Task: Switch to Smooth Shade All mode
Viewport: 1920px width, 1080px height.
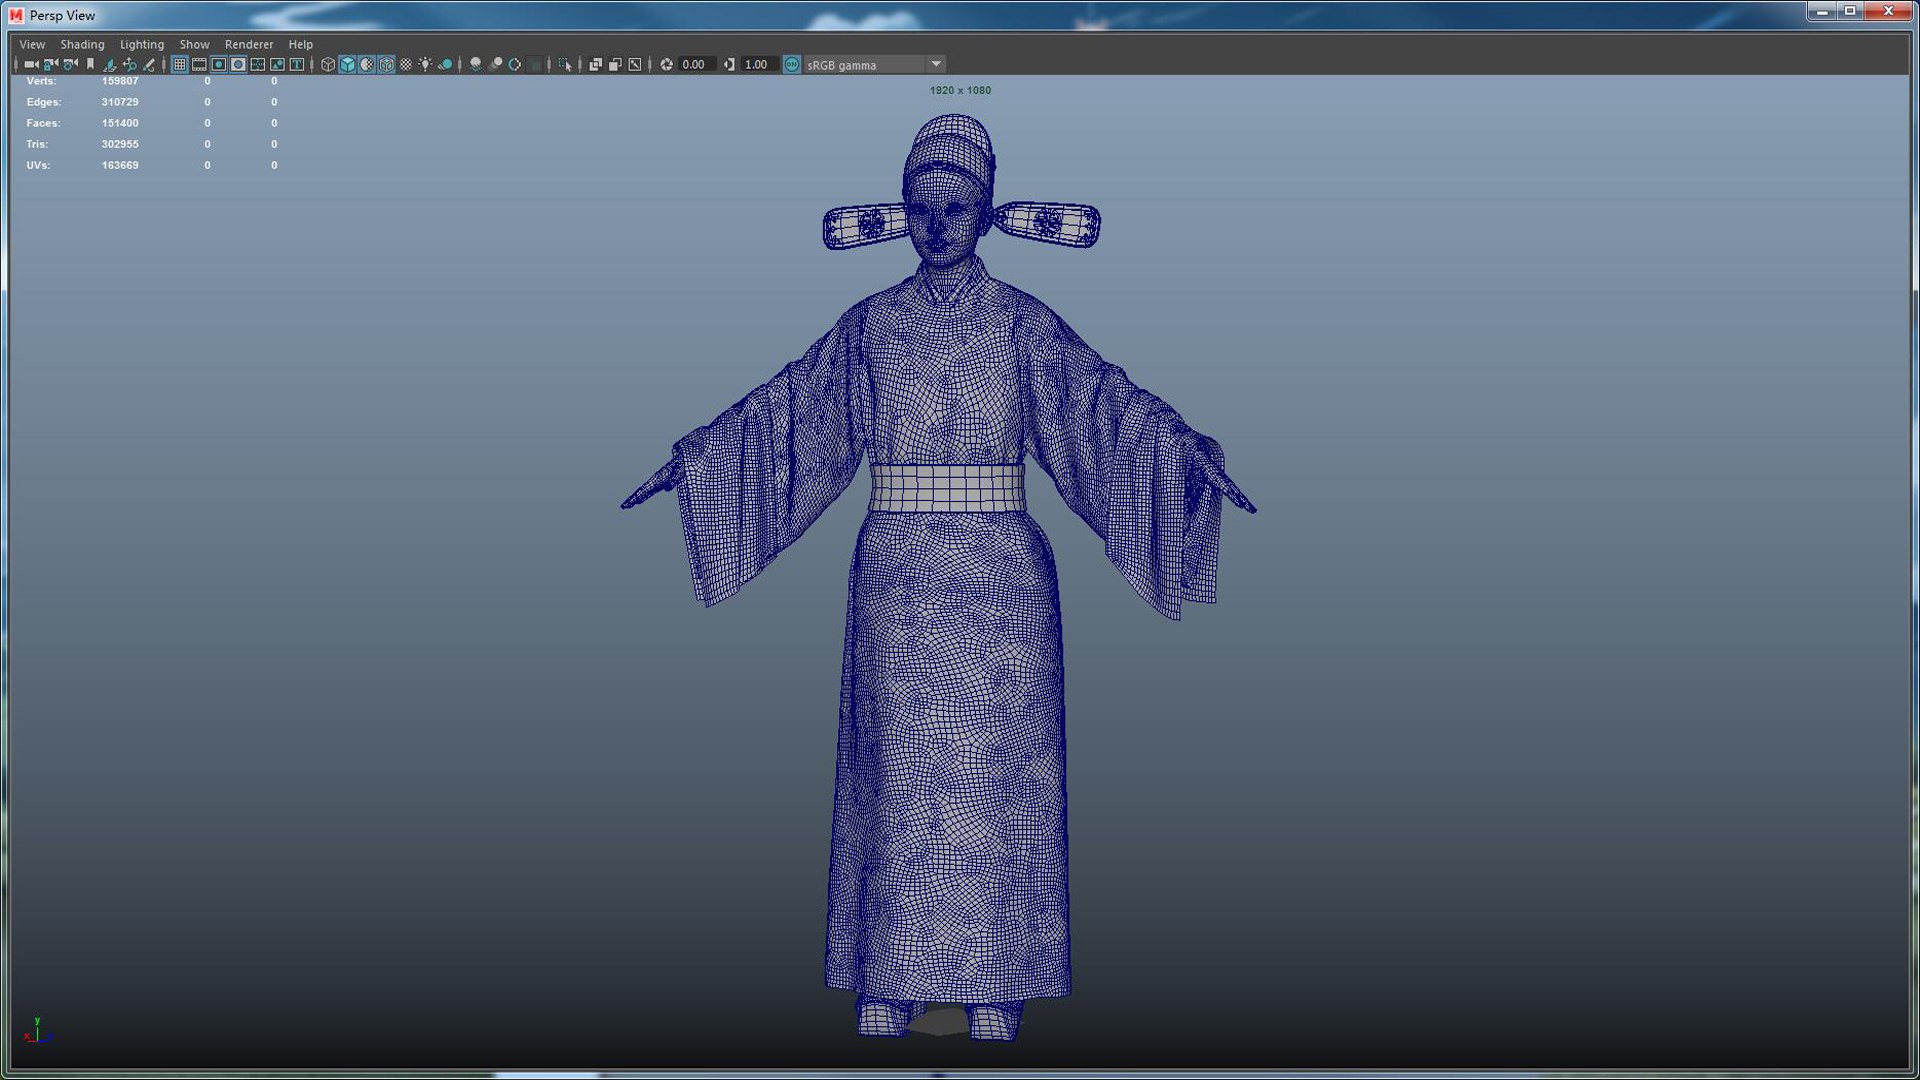Action: (347, 64)
